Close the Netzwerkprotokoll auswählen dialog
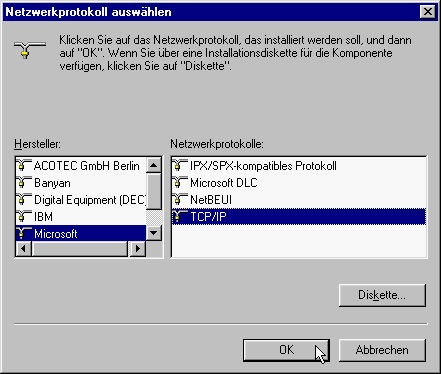 tap(428, 12)
